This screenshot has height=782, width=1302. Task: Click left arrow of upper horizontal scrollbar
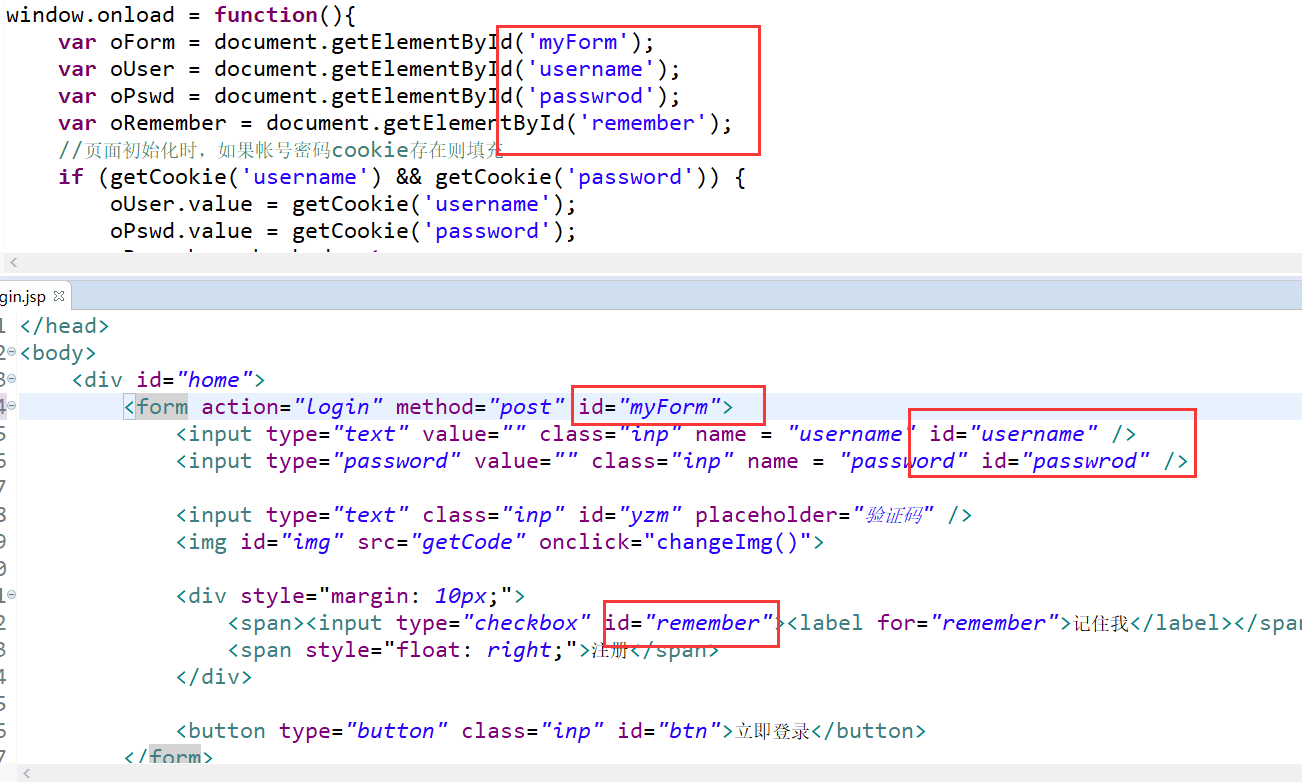(x=13, y=263)
